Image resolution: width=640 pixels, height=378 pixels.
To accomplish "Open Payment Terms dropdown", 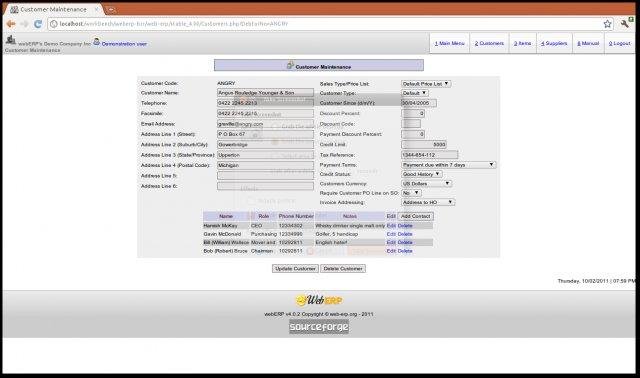I will pyautogui.click(x=449, y=165).
